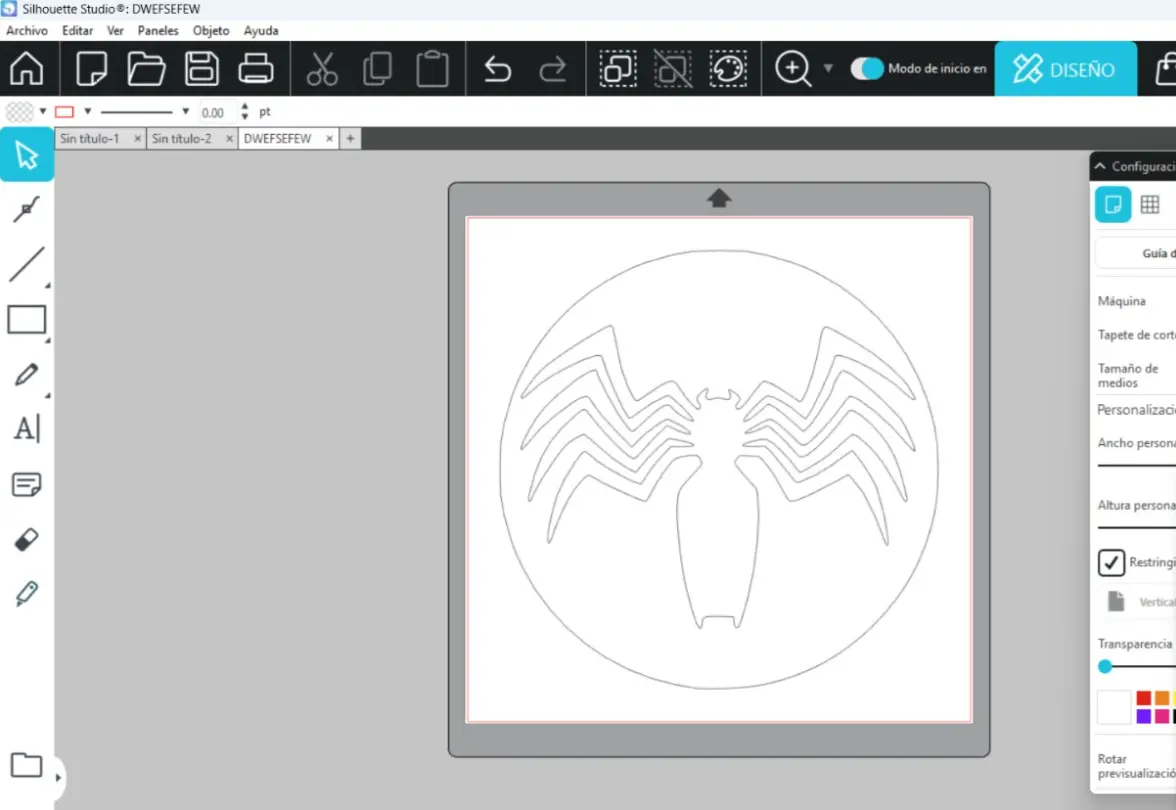Screen dimensions: 1176x810
Task: Choose the Rectangle drawing tool
Action: click(x=27, y=320)
